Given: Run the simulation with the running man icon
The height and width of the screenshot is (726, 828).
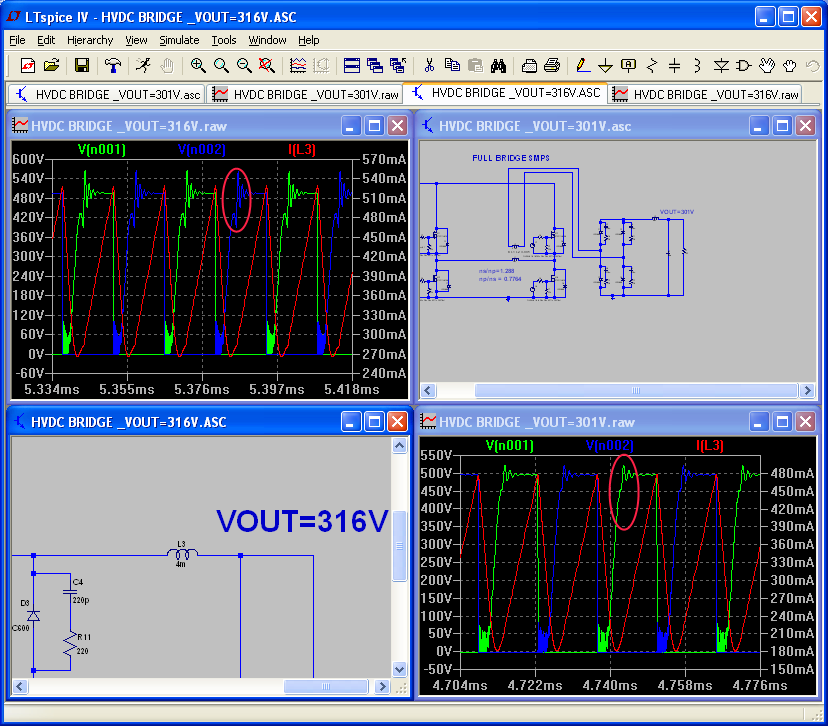Looking at the screenshot, I should pos(143,65).
